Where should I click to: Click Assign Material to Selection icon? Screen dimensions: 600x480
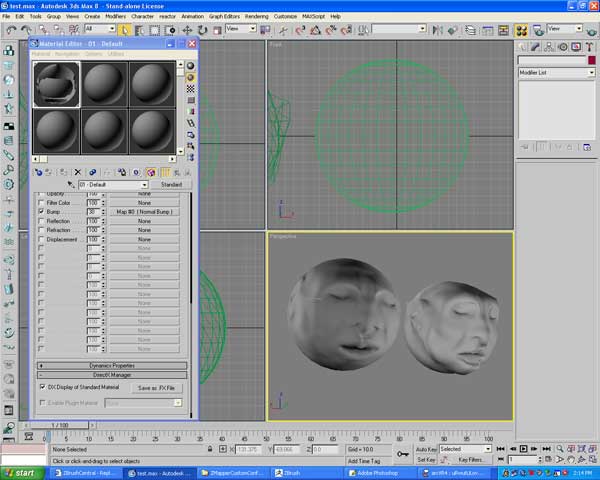click(x=63, y=173)
